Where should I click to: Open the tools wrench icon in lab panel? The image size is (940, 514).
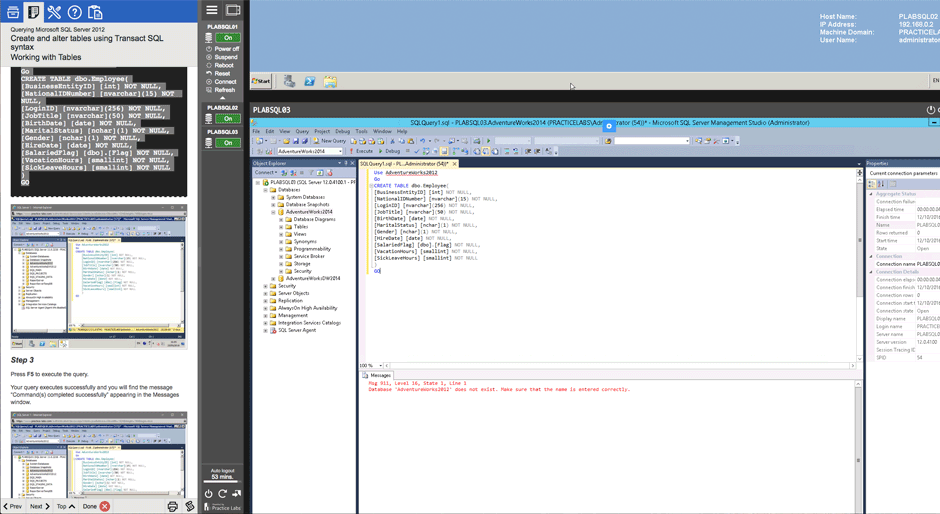pyautogui.click(x=54, y=11)
